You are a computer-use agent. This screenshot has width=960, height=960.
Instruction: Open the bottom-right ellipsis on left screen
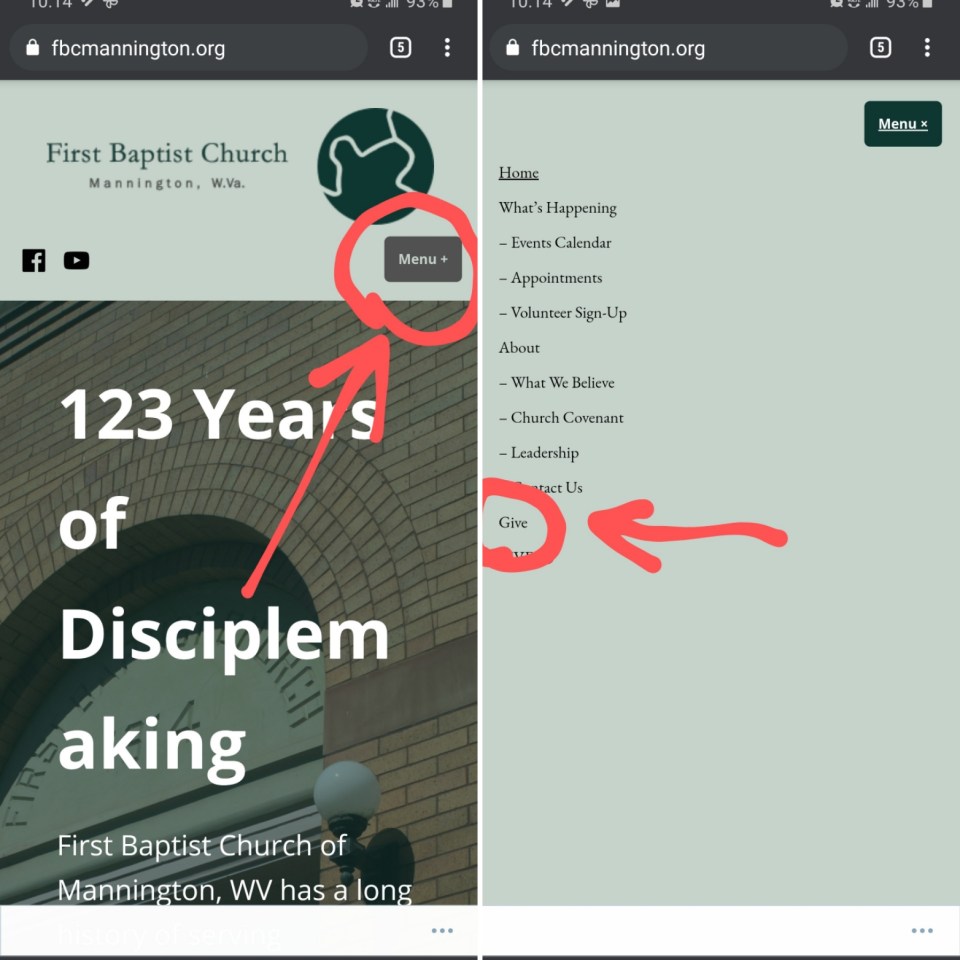[x=442, y=931]
